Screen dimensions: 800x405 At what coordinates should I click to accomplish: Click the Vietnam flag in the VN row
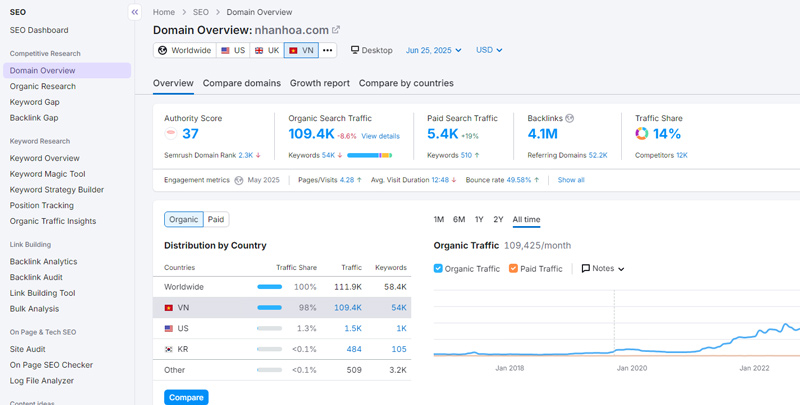(168, 308)
